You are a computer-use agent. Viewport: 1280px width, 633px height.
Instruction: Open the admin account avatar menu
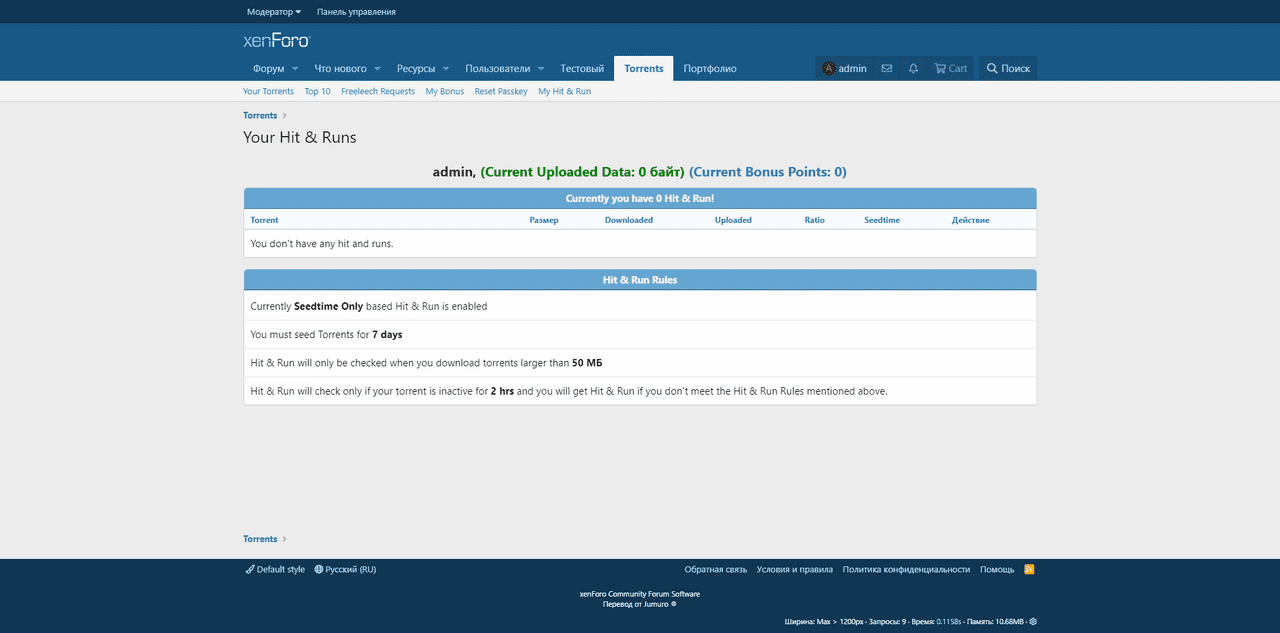click(844, 69)
